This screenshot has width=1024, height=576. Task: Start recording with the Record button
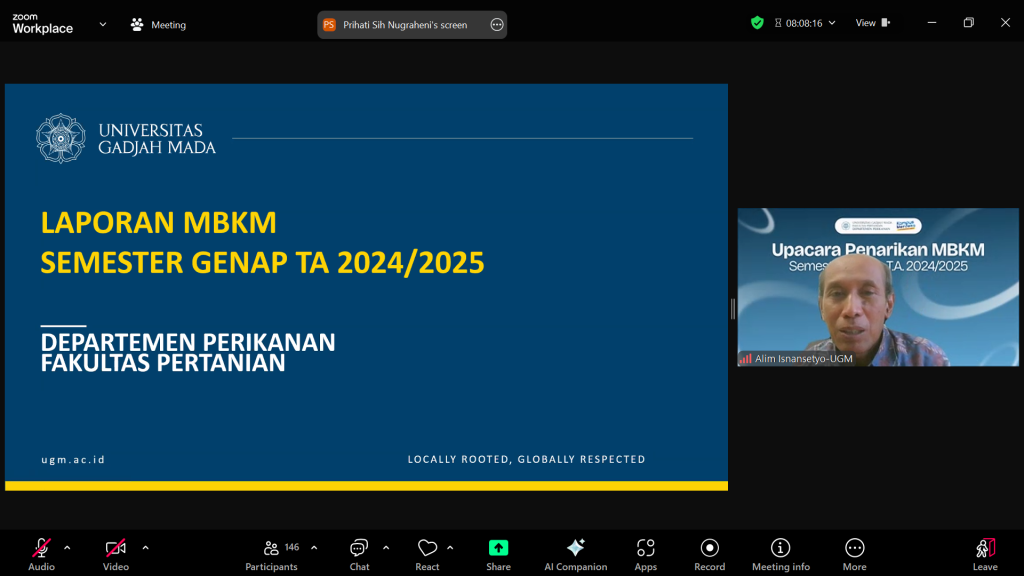pyautogui.click(x=709, y=554)
